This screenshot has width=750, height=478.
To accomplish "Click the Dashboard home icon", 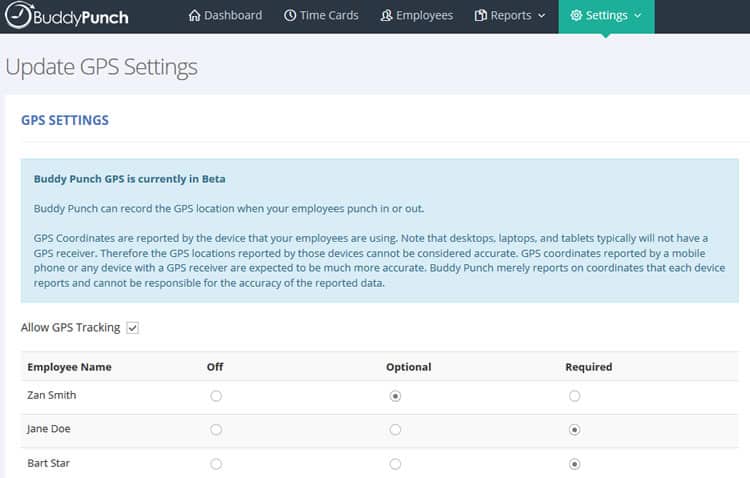I will (x=194, y=15).
